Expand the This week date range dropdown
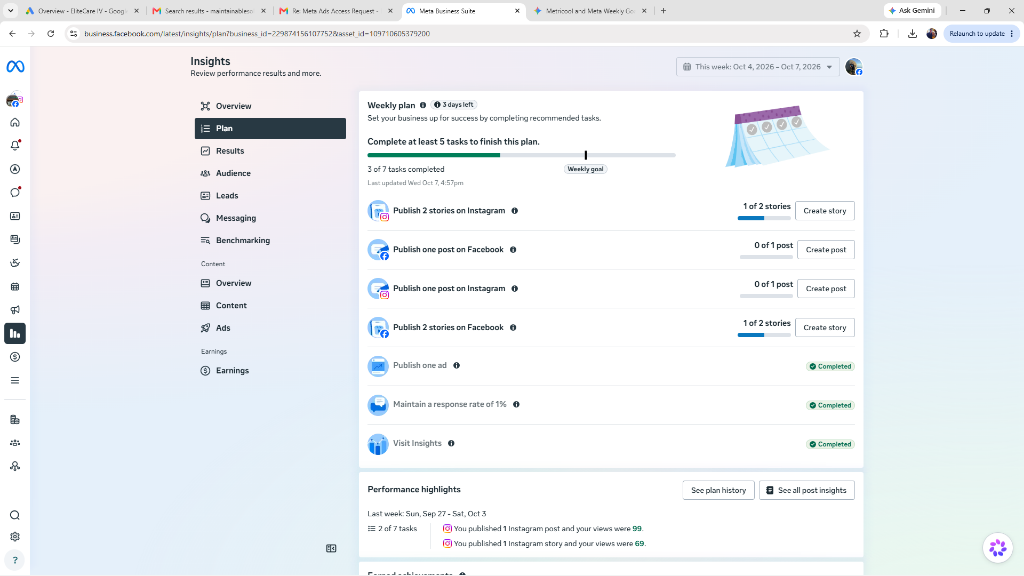1024x576 pixels. pyautogui.click(x=758, y=67)
